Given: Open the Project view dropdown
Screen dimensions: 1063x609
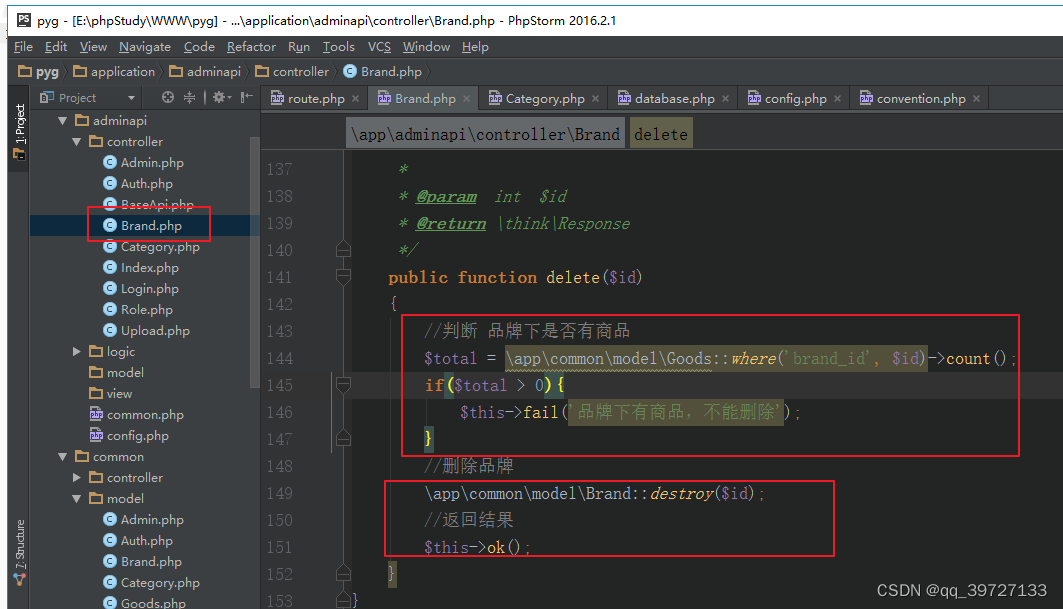Looking at the screenshot, I should (x=131, y=98).
